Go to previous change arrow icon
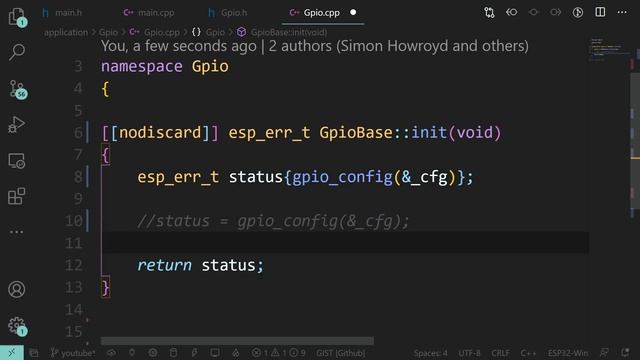This screenshot has height=360, width=640. click(511, 13)
